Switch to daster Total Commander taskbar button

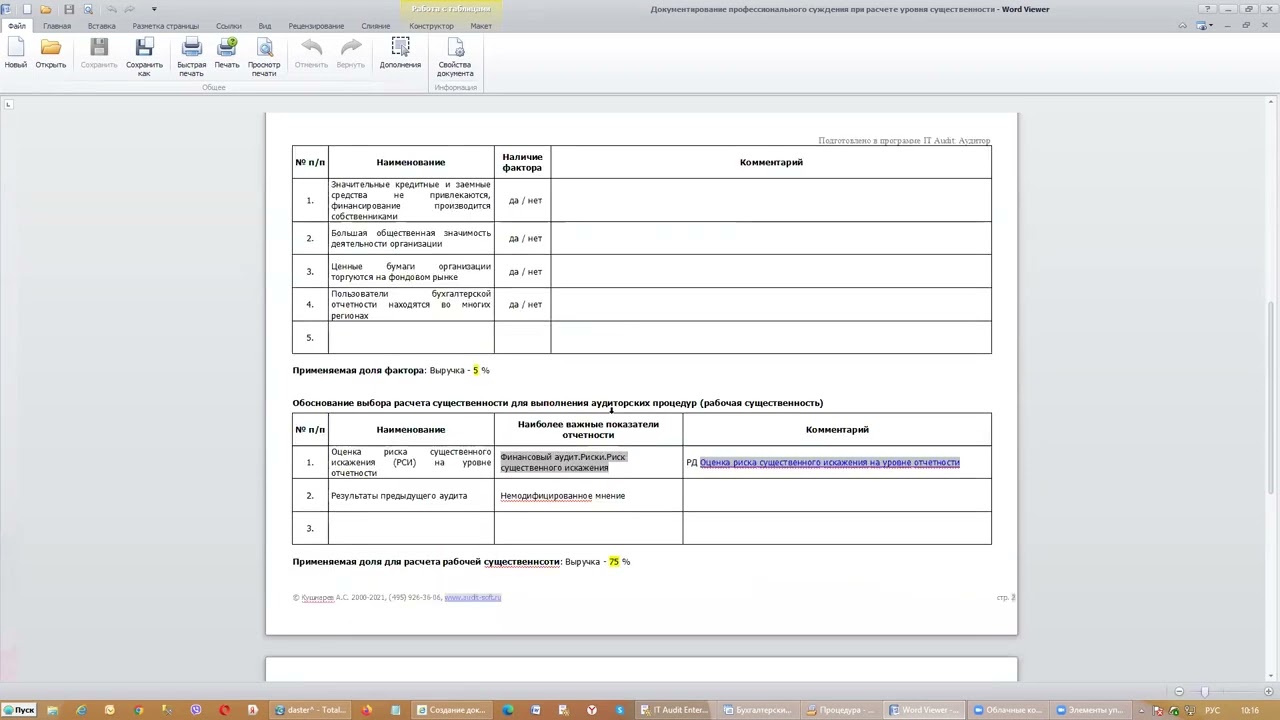[310, 710]
